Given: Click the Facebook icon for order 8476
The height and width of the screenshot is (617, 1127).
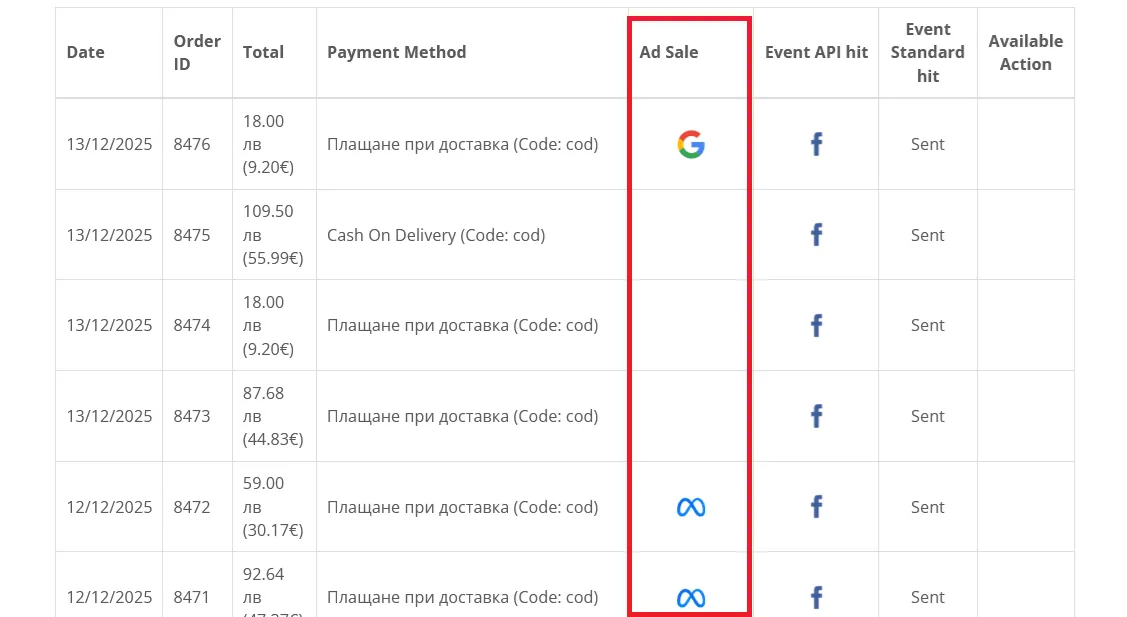Looking at the screenshot, I should [x=816, y=144].
